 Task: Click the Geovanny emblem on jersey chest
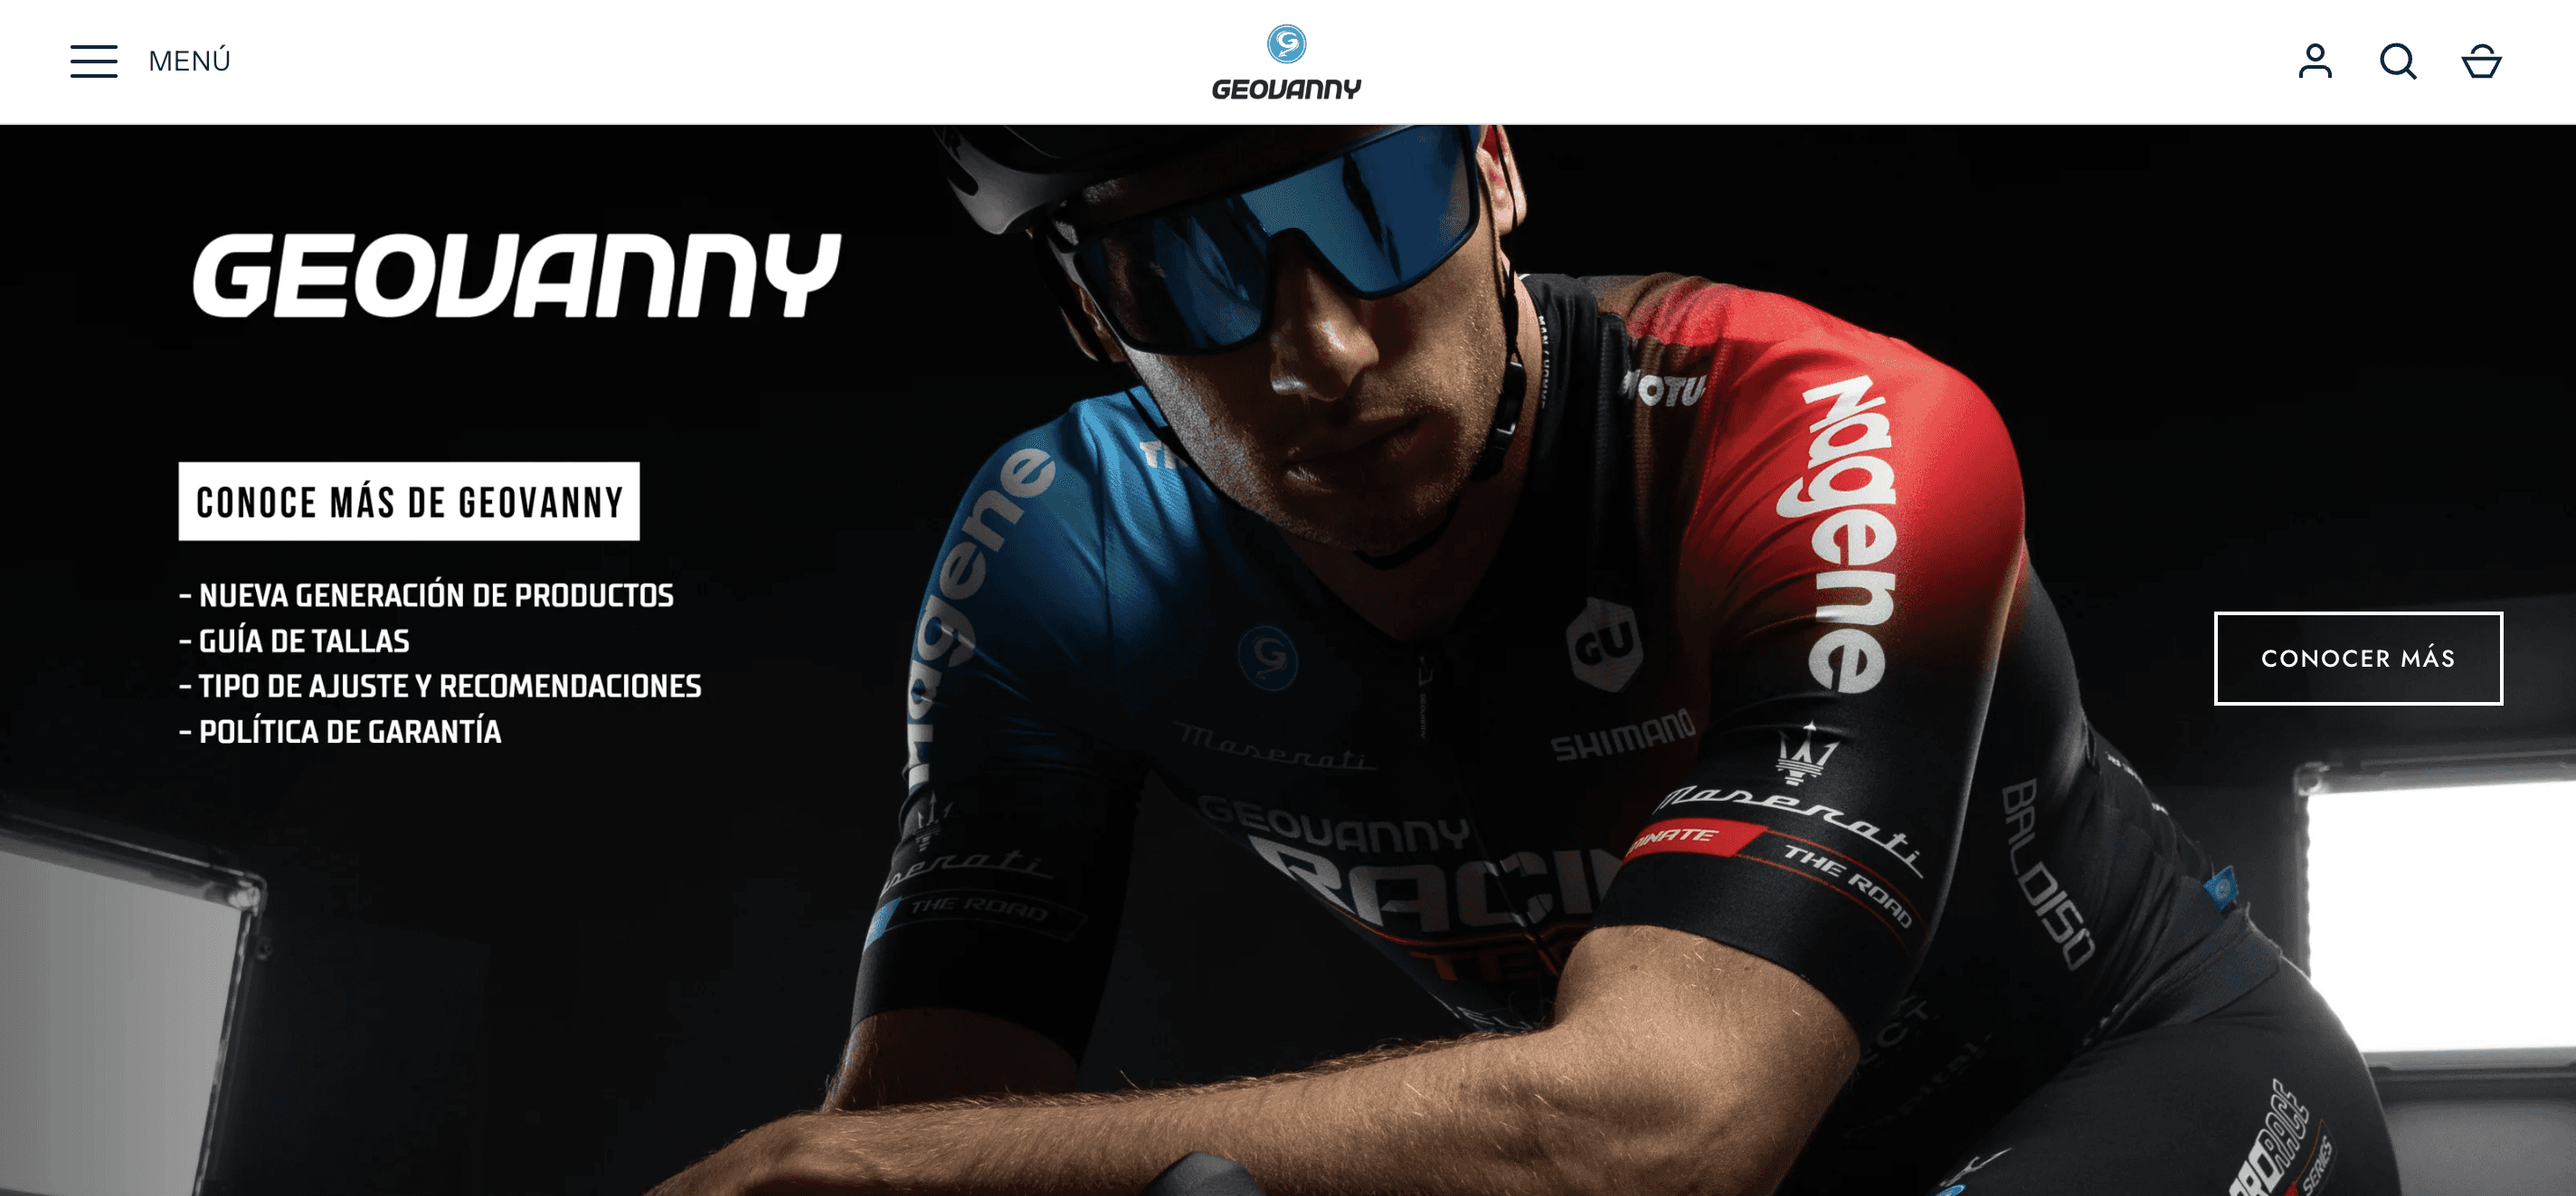[x=1269, y=657]
